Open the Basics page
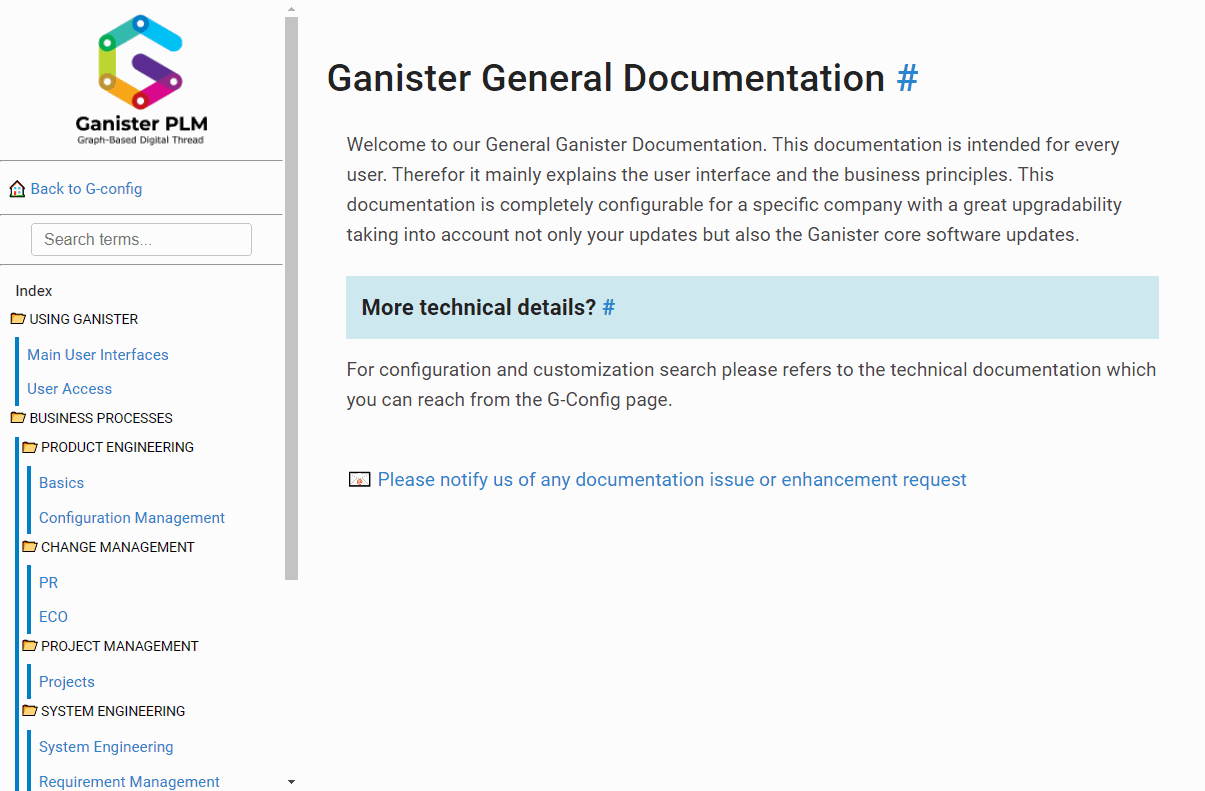 click(x=62, y=483)
